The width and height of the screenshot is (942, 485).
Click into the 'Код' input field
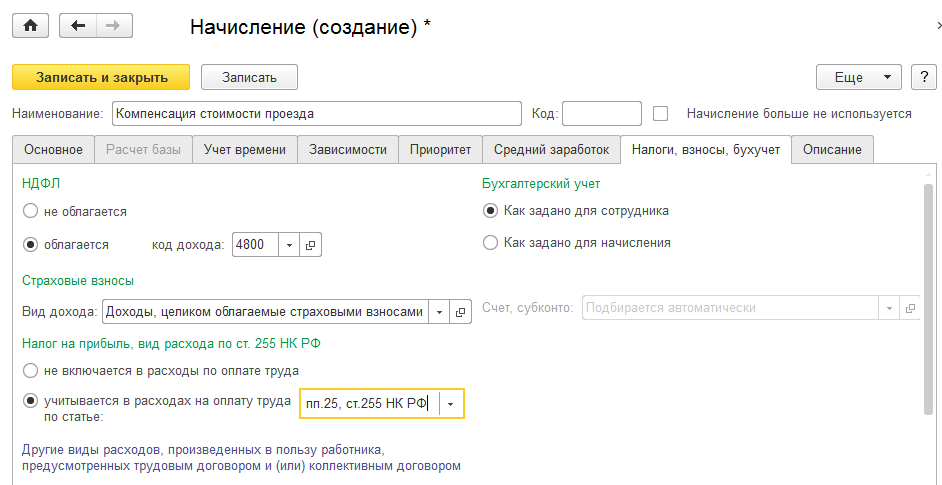602,113
